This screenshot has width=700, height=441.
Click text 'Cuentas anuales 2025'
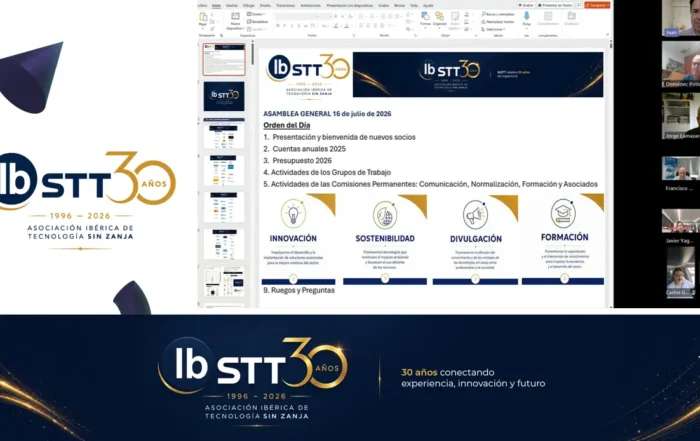(309, 149)
